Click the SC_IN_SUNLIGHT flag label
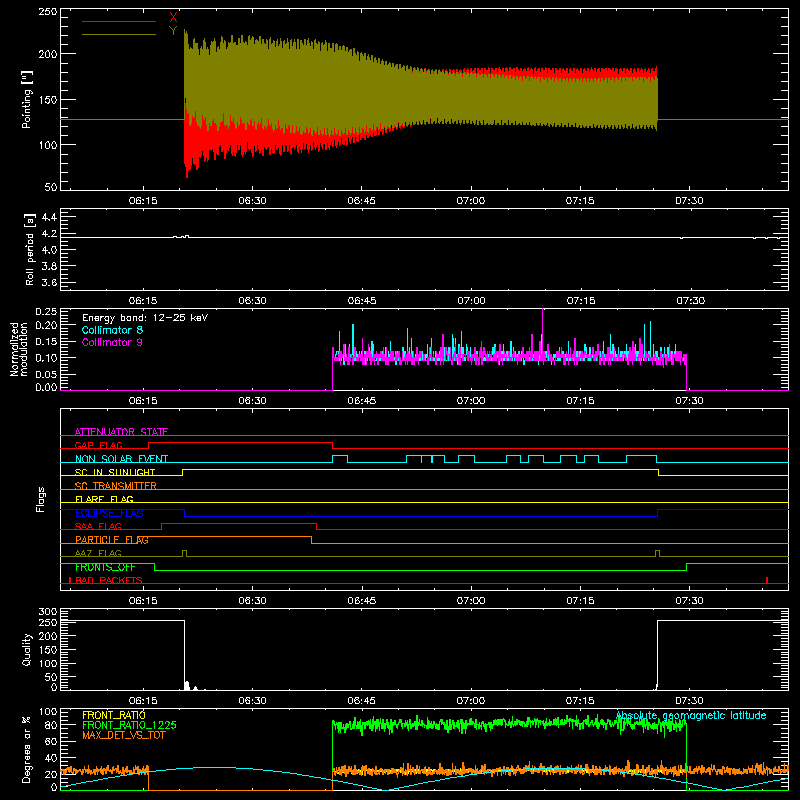This screenshot has height=800, width=800. [115, 472]
